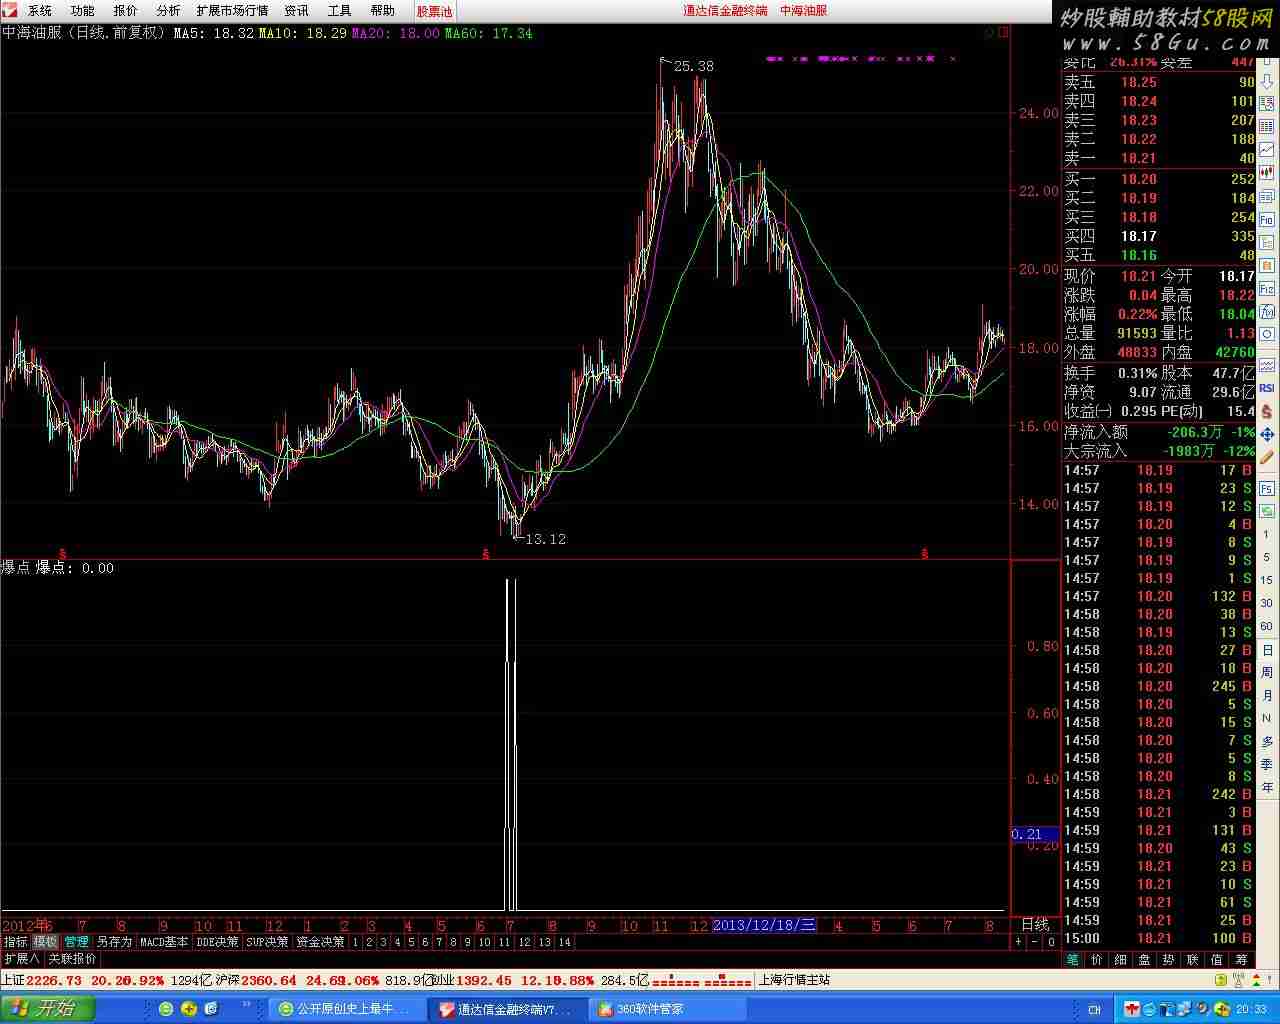Click the candlestick chart icon in sidebar

1267,172
